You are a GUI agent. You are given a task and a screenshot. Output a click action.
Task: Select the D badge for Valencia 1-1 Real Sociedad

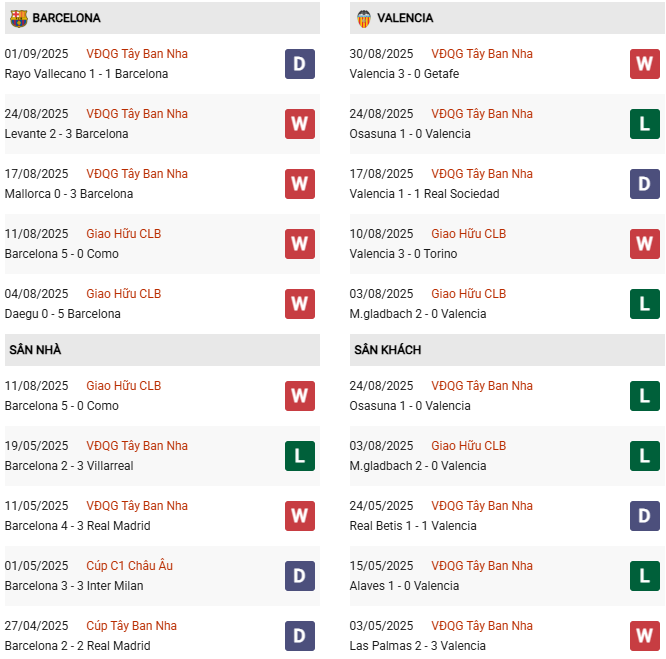645,184
